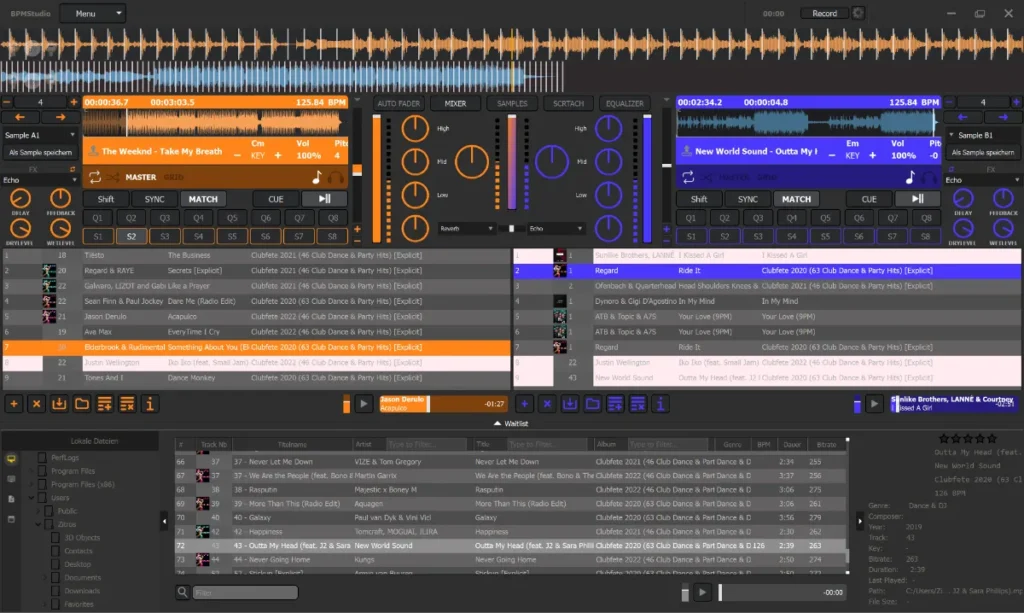The height and width of the screenshot is (613, 1024).
Task: Click the orange X remove icon below left playlist
Action: 37,404
